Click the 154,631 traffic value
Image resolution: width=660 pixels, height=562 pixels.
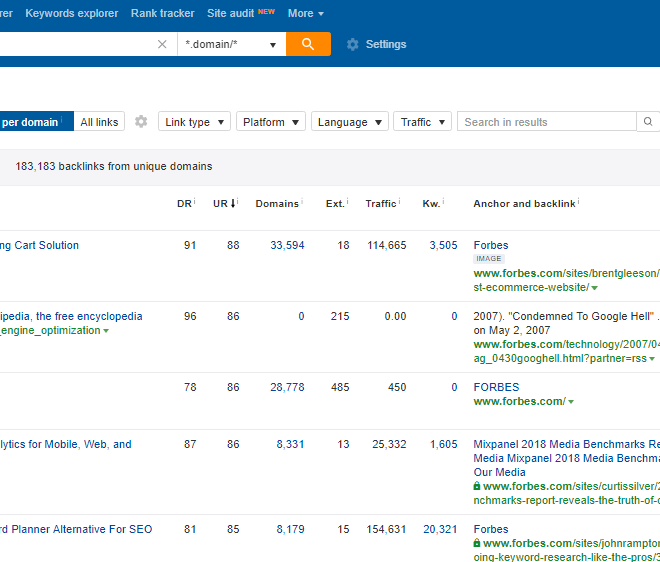pyautogui.click(x=386, y=529)
